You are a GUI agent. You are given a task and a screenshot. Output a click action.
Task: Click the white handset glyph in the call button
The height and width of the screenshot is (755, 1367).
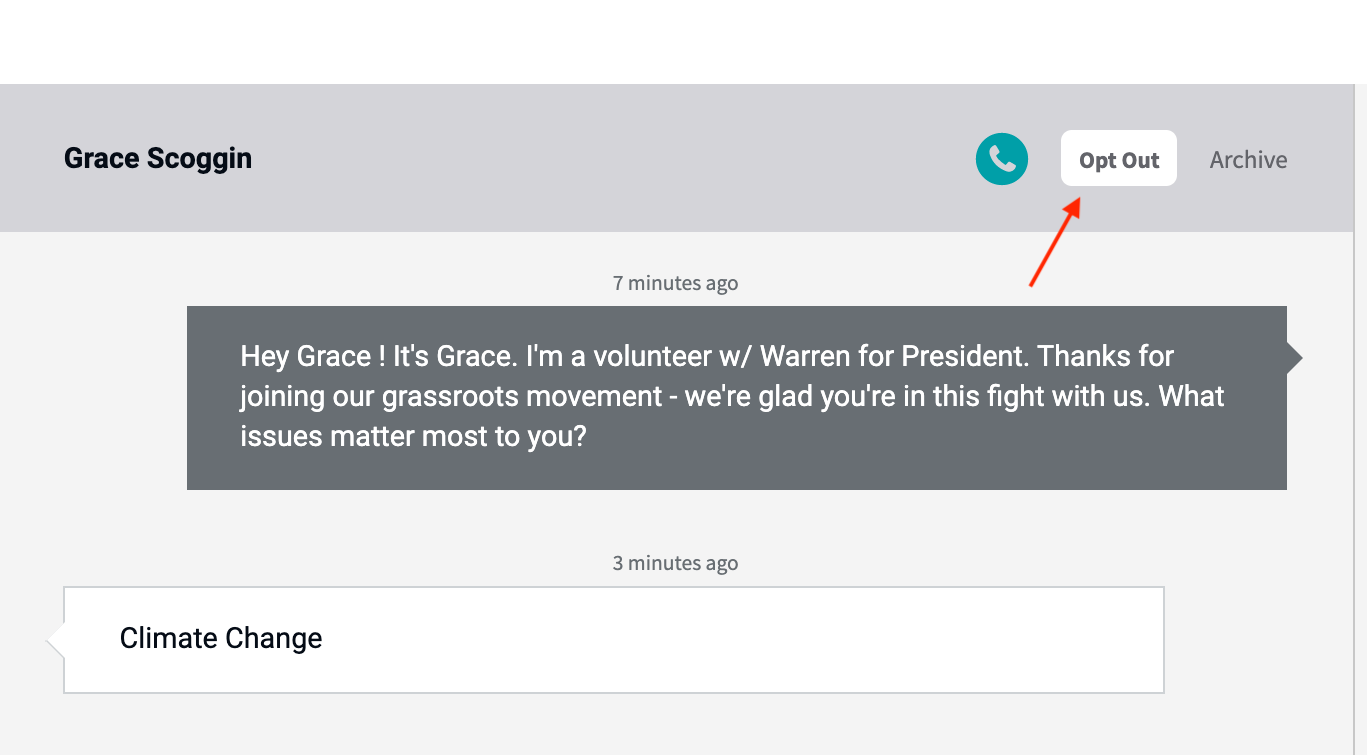click(x=1002, y=159)
